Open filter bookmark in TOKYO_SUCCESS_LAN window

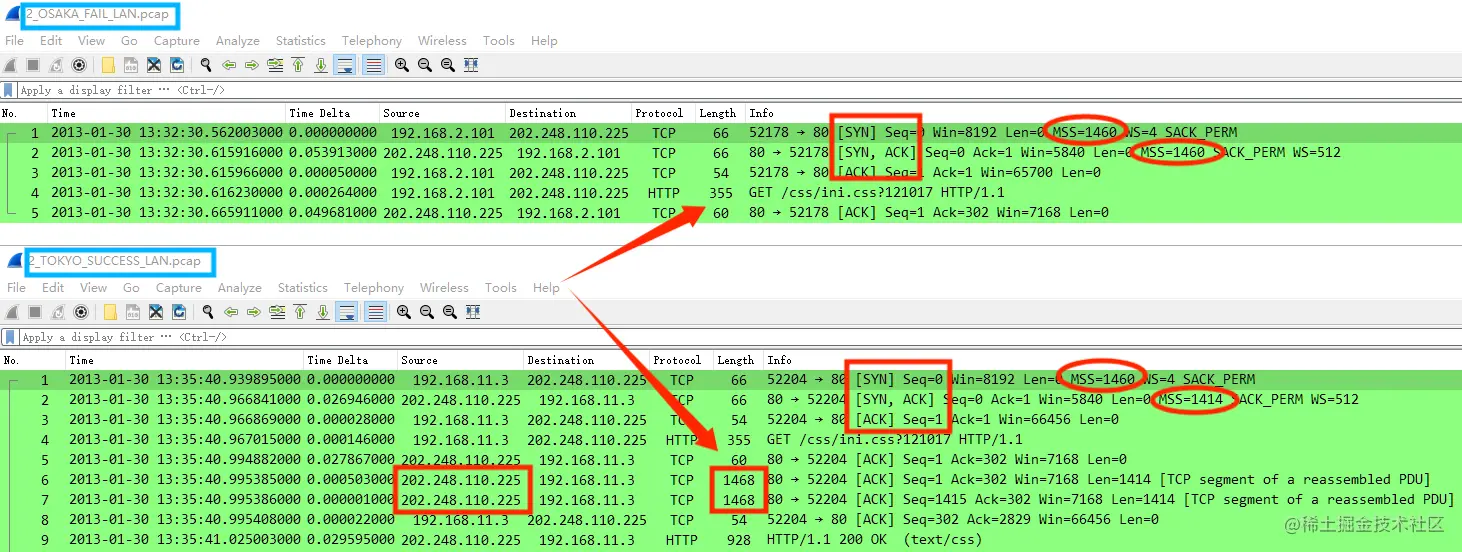pyautogui.click(x=8, y=337)
